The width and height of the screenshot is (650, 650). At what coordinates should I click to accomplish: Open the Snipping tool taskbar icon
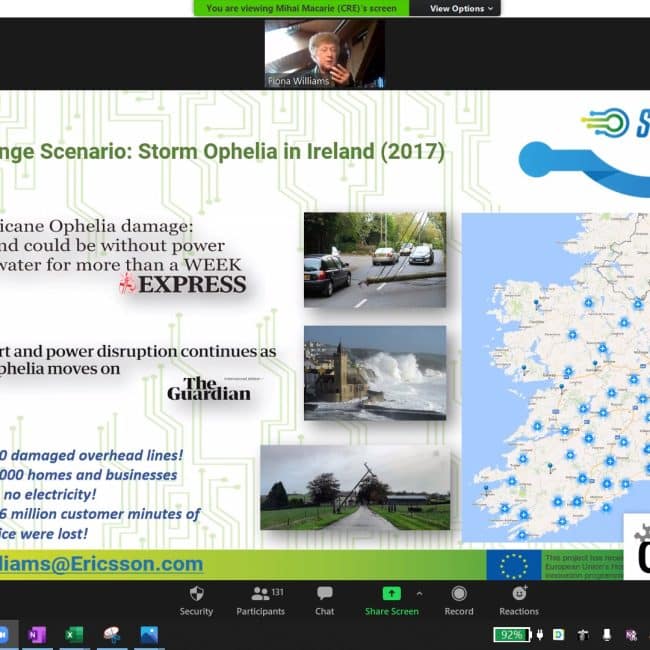(x=112, y=634)
